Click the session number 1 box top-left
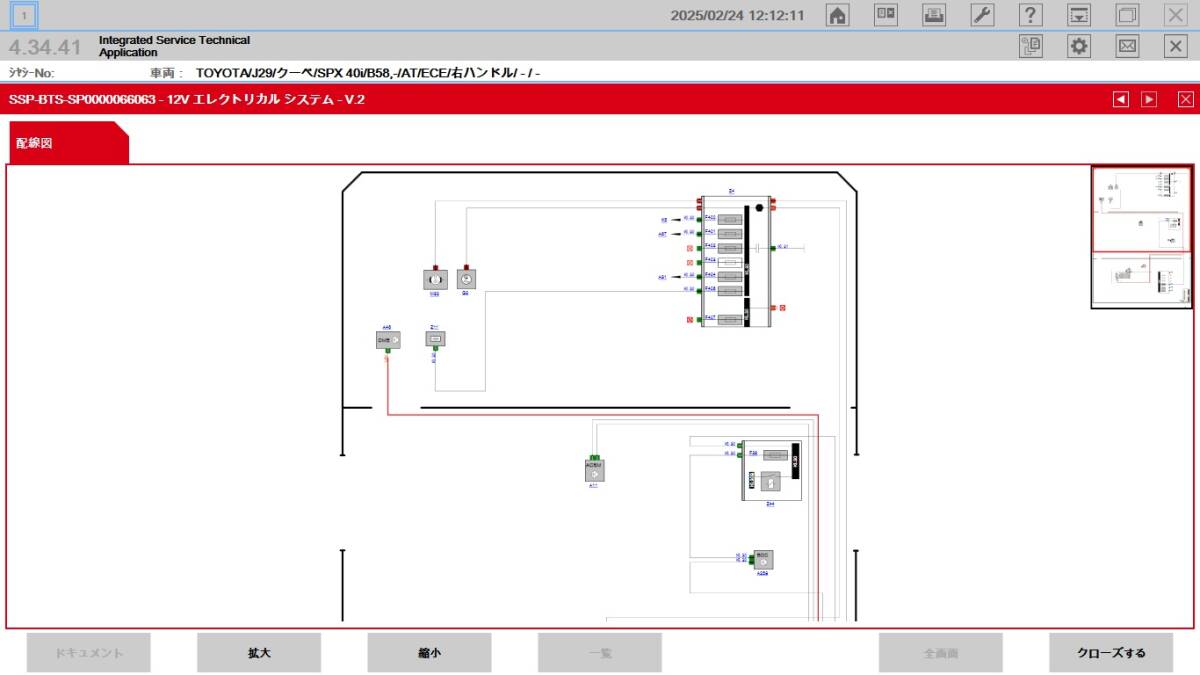Image resolution: width=1200 pixels, height=675 pixels. click(24, 15)
